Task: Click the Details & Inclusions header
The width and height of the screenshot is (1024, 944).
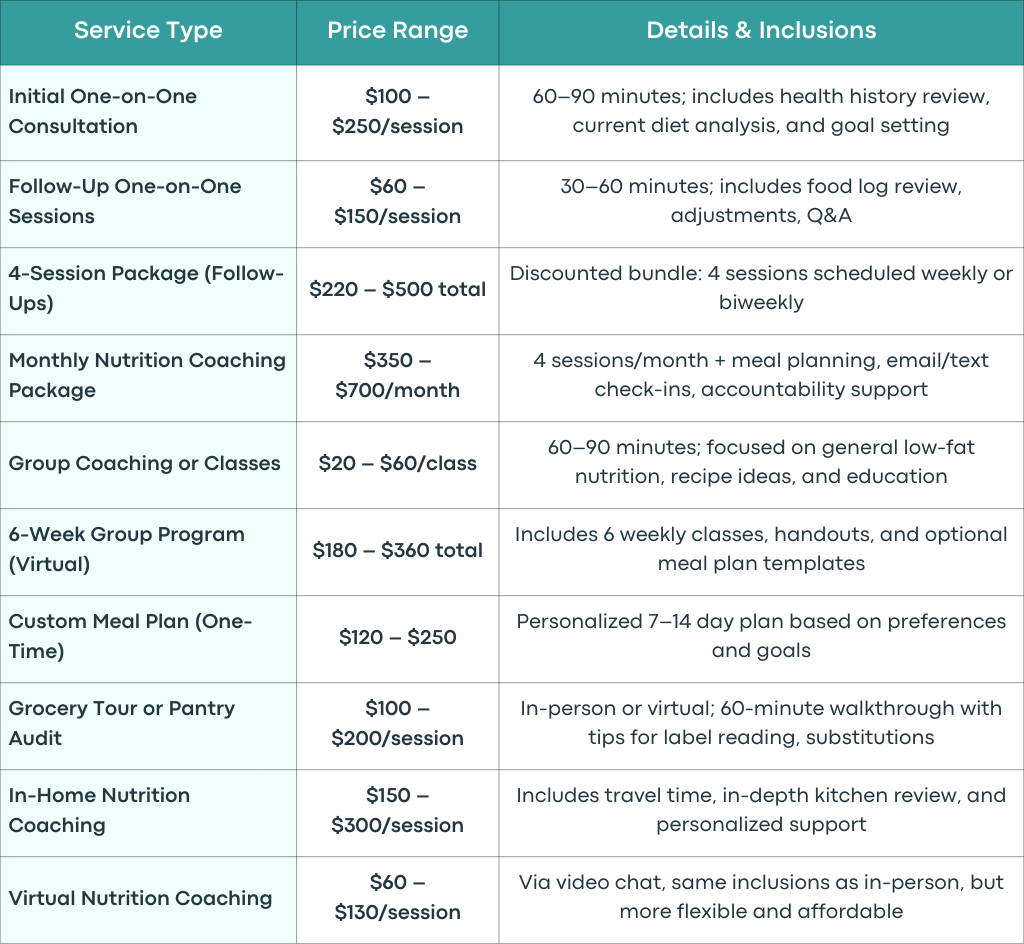Action: (x=761, y=31)
